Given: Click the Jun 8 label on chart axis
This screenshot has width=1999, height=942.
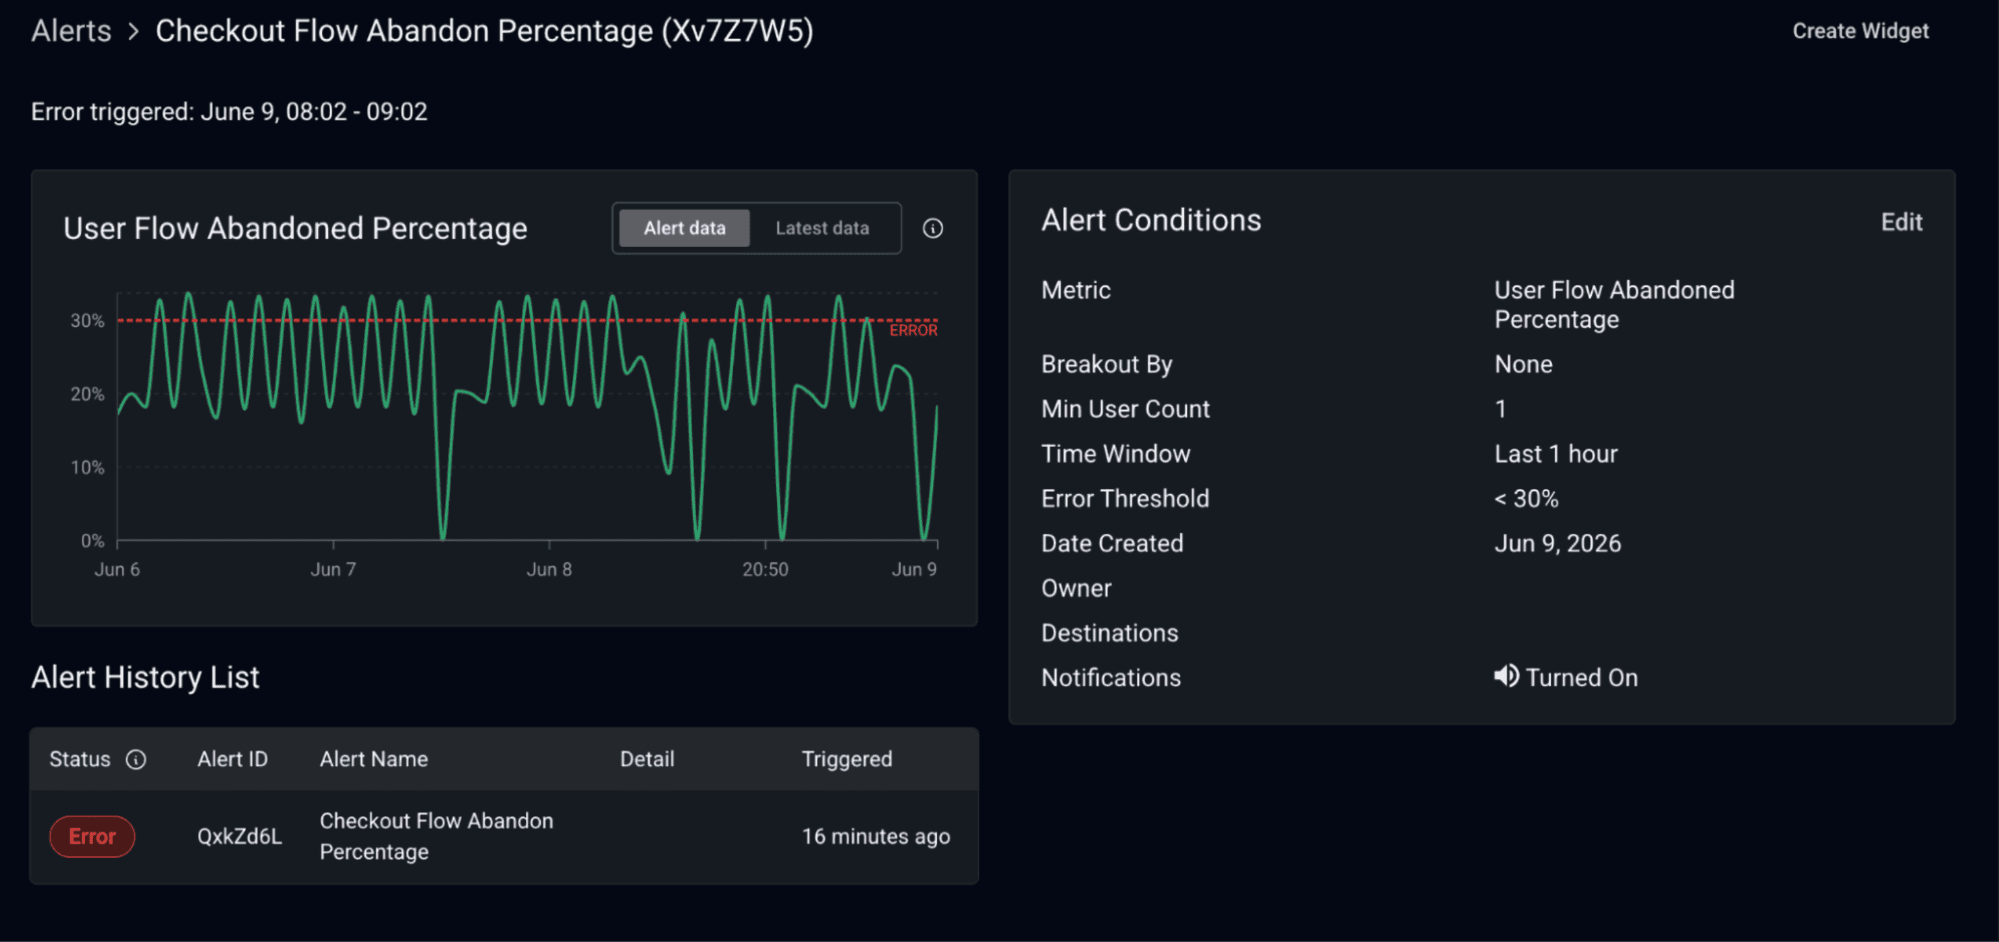Looking at the screenshot, I should pos(549,570).
